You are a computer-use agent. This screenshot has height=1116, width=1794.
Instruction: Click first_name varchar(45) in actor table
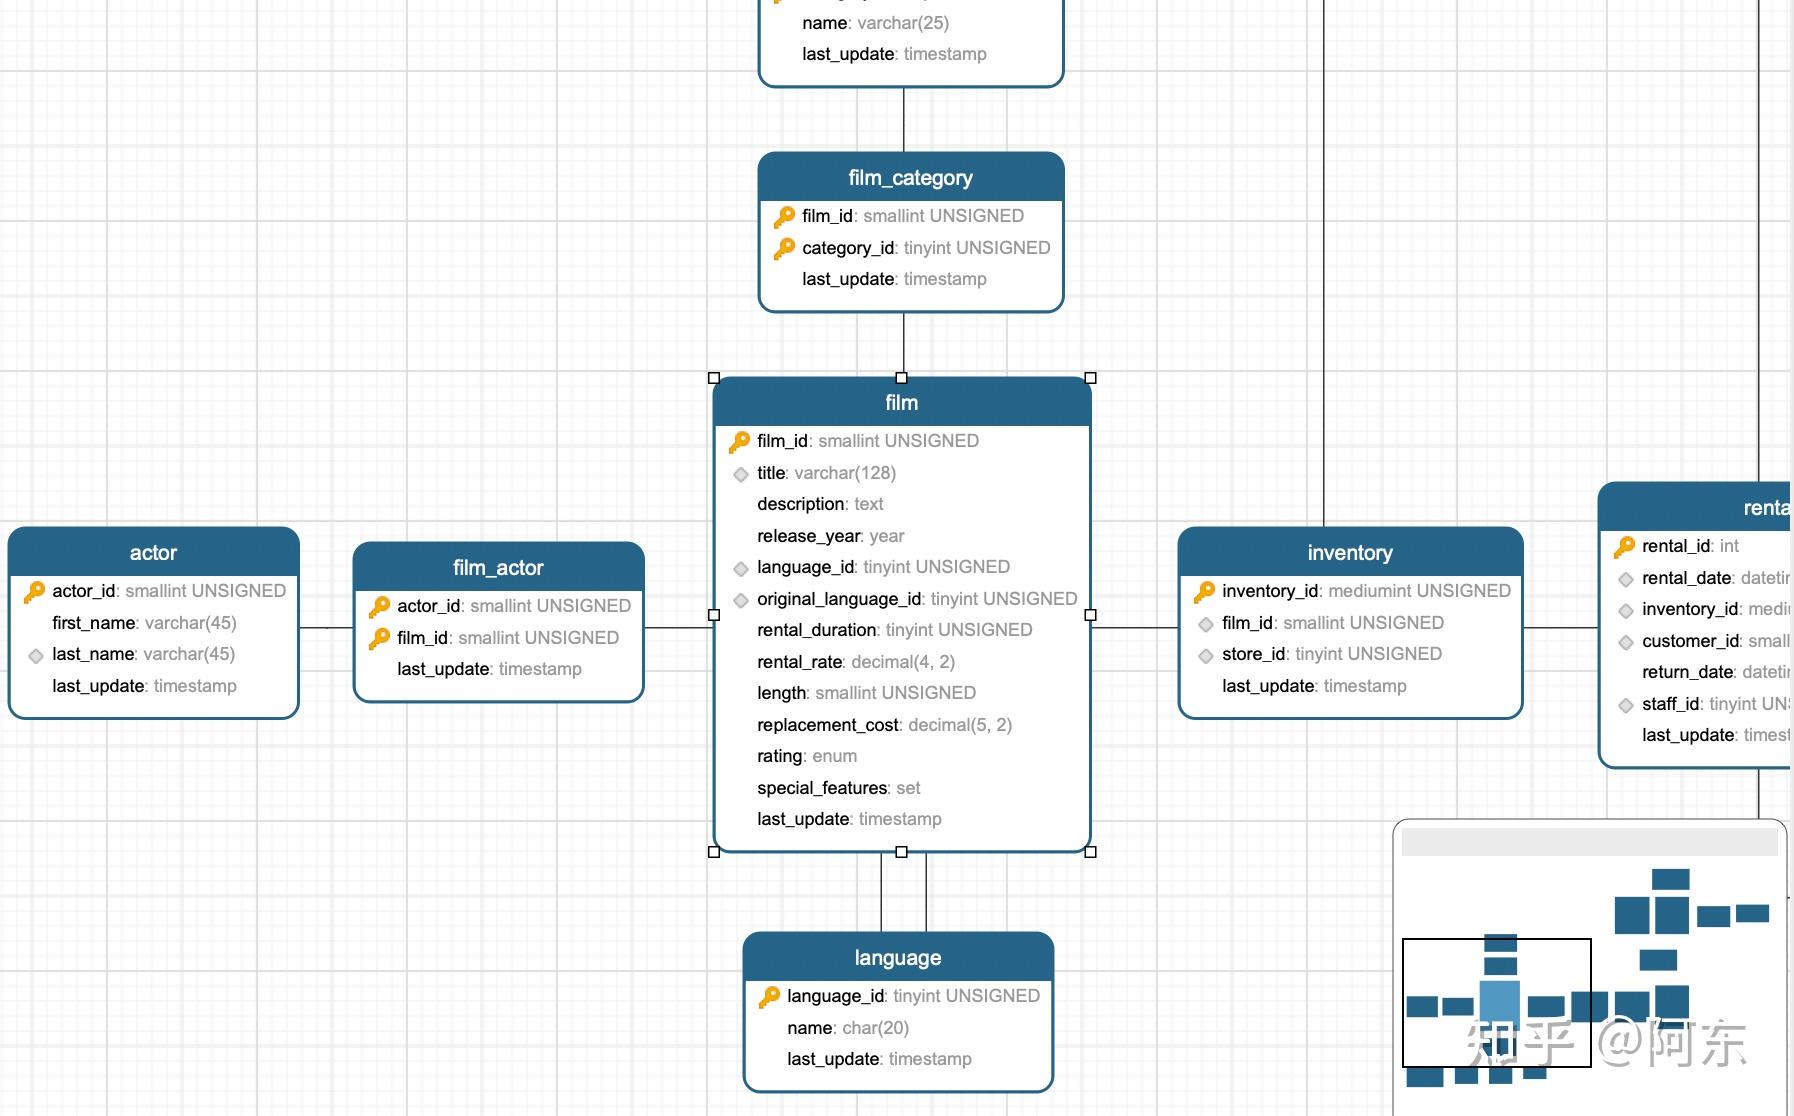[144, 623]
